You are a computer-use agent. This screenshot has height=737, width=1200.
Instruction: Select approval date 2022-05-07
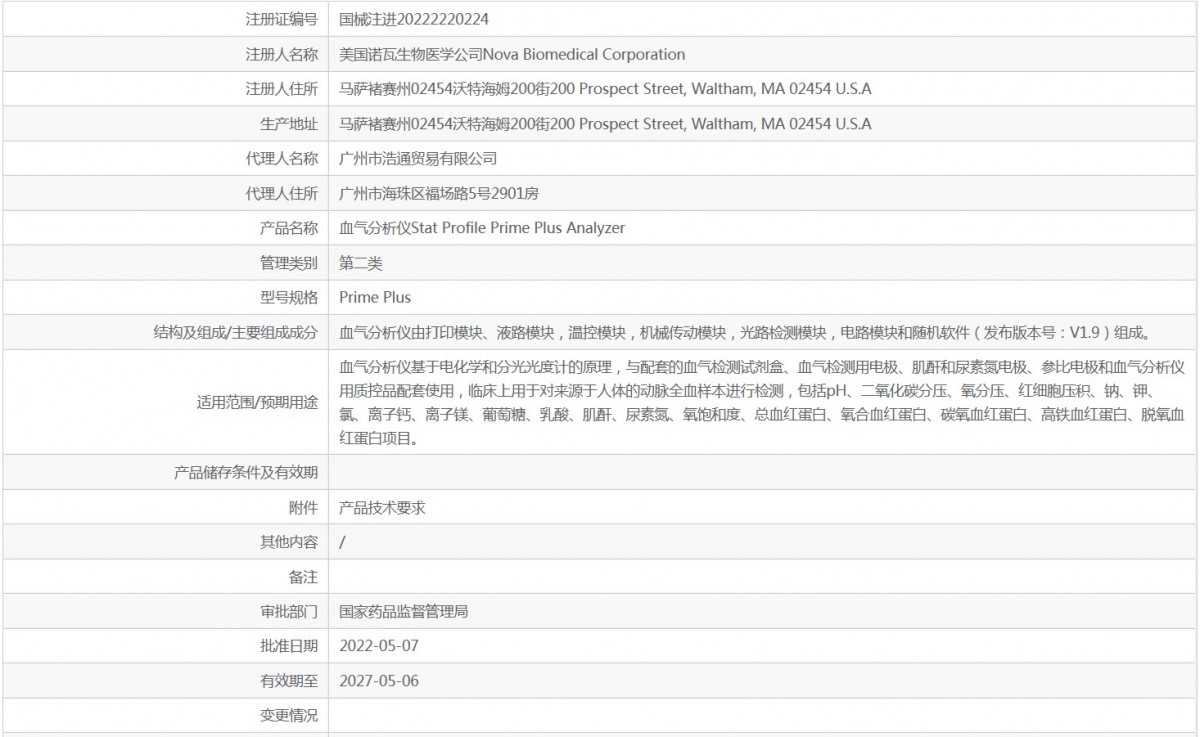tap(379, 646)
